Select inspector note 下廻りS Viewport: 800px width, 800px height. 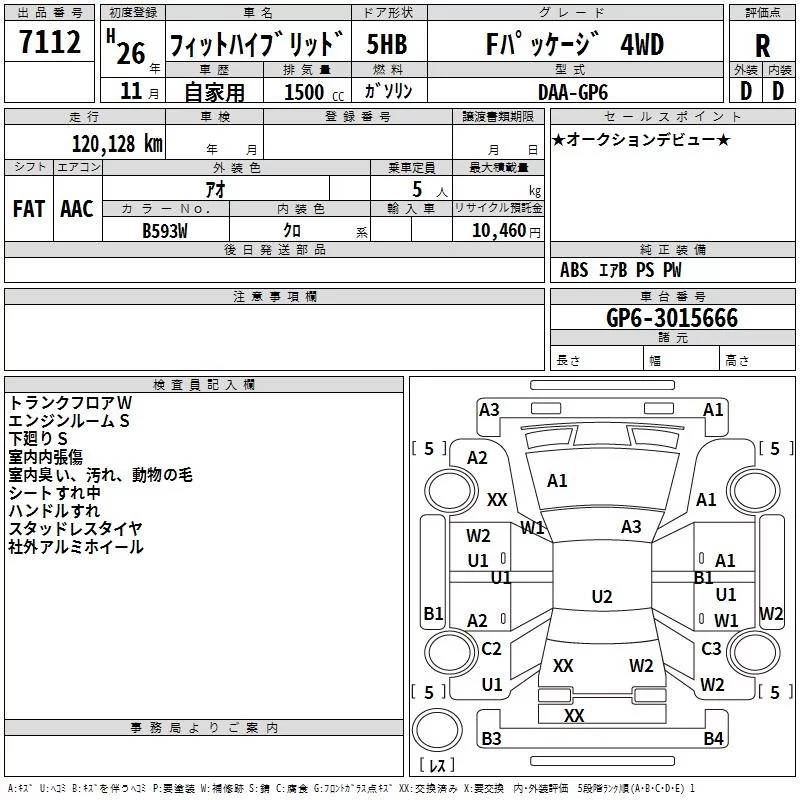(x=38, y=439)
